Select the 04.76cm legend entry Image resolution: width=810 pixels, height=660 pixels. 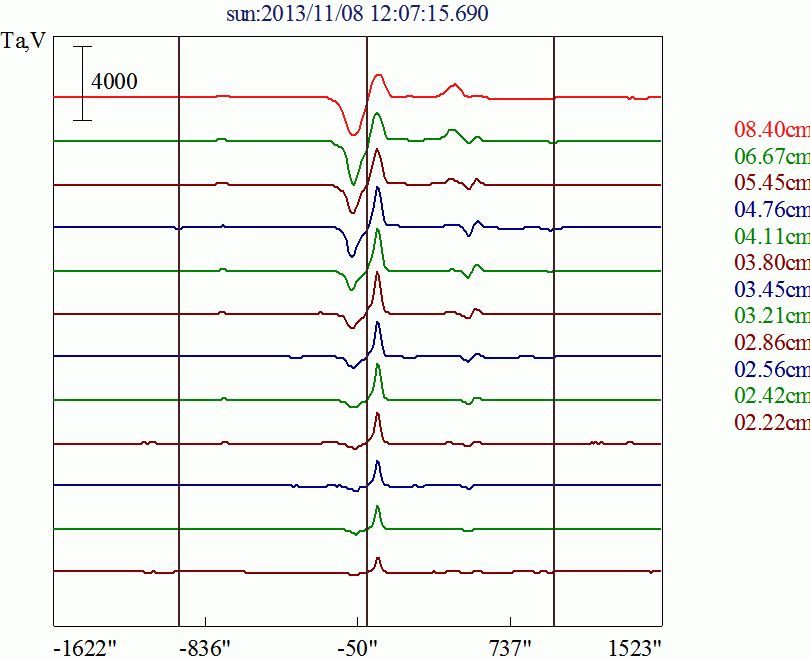point(772,209)
